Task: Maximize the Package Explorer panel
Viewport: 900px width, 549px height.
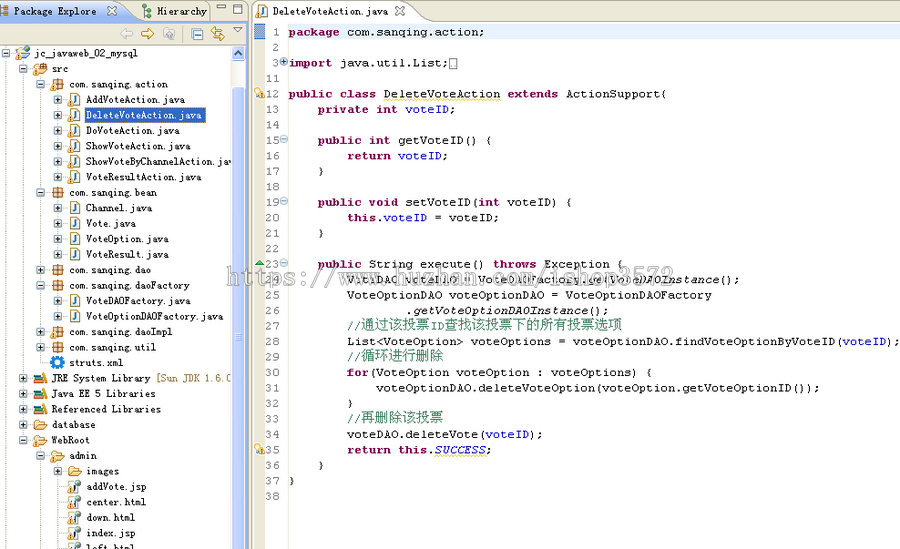Action: [238, 9]
